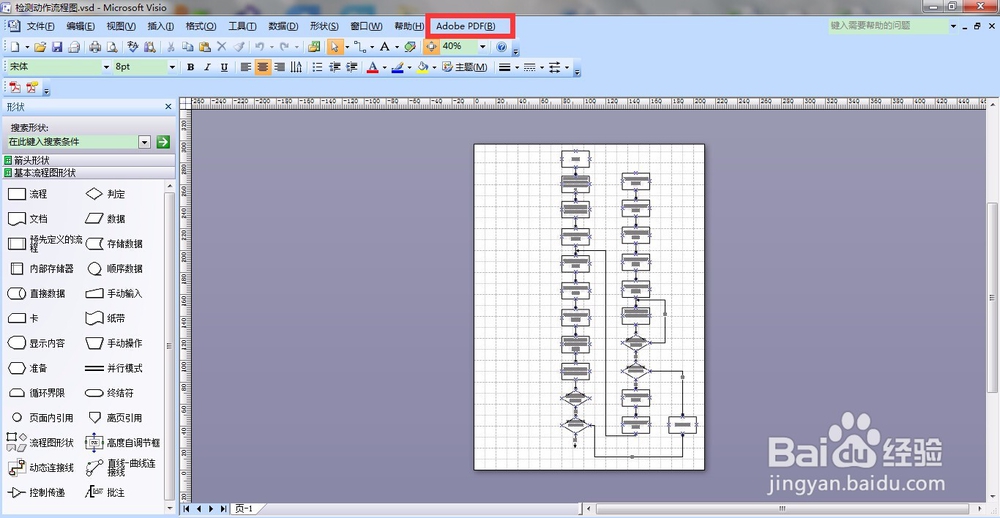Open the Visio Help icon
Image resolution: width=1000 pixels, height=518 pixels.
501,47
